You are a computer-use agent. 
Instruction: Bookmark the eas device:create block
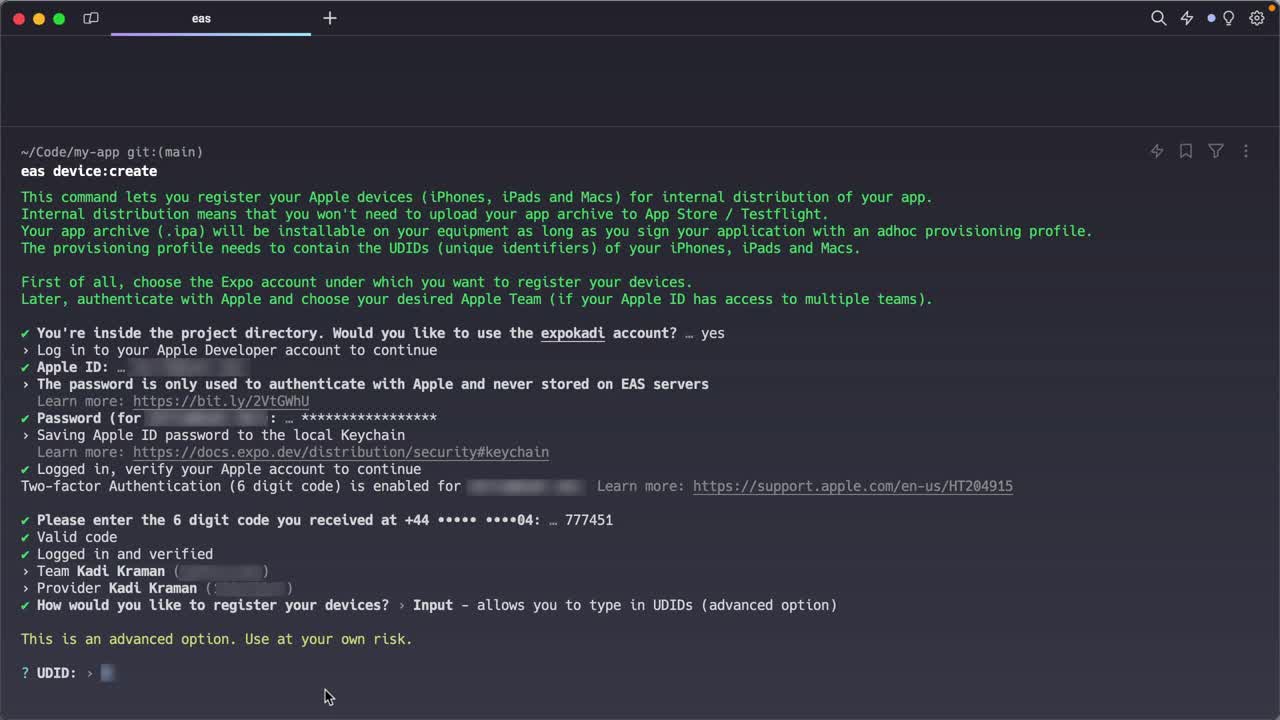(x=1186, y=151)
